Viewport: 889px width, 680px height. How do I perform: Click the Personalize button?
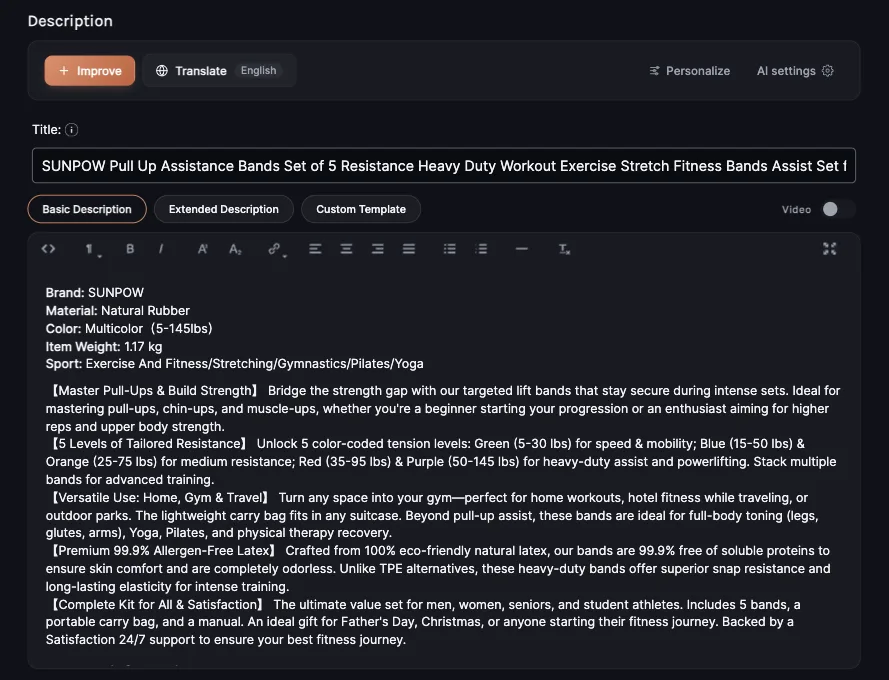(x=689, y=71)
